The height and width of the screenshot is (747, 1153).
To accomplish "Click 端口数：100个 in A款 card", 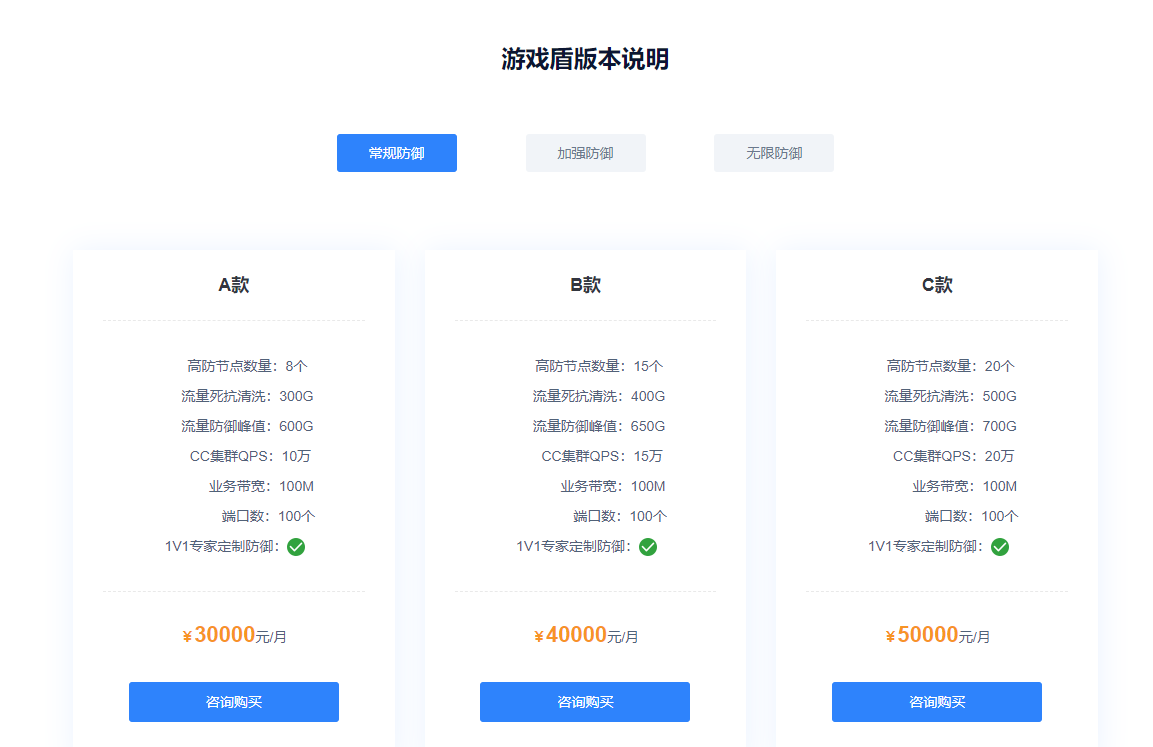I will 268,517.
